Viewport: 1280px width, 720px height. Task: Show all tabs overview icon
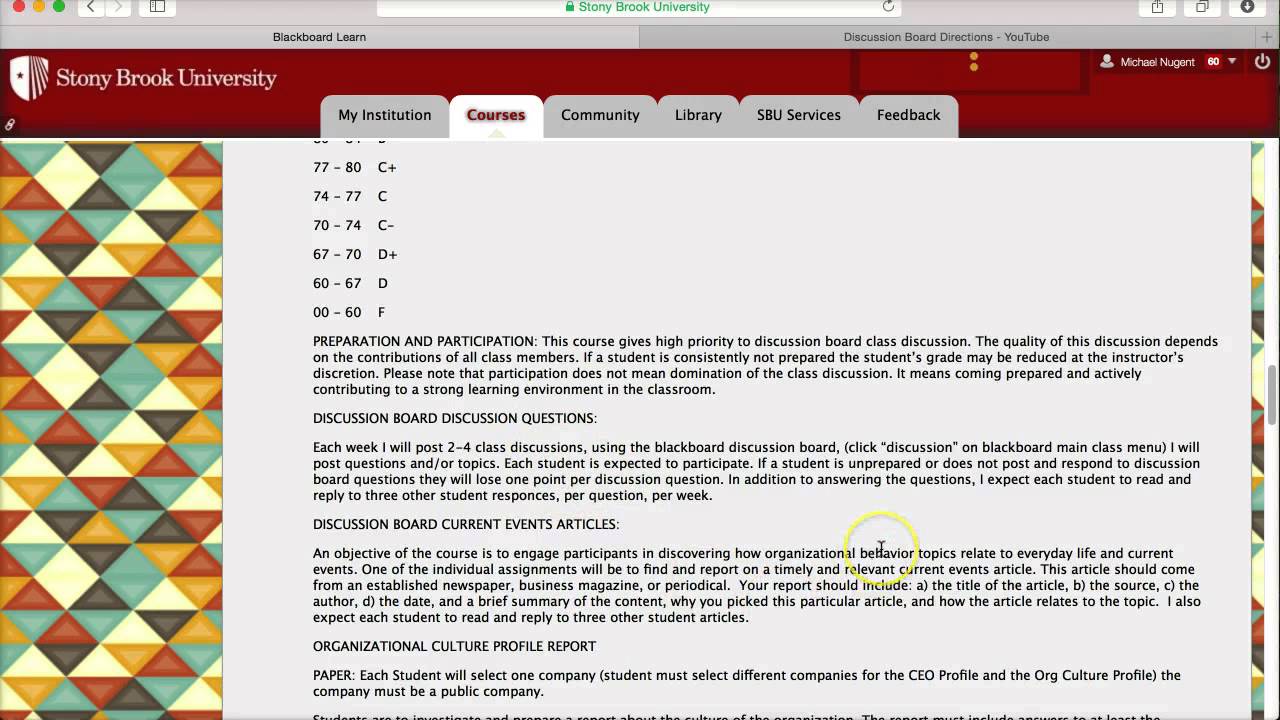click(x=1203, y=7)
